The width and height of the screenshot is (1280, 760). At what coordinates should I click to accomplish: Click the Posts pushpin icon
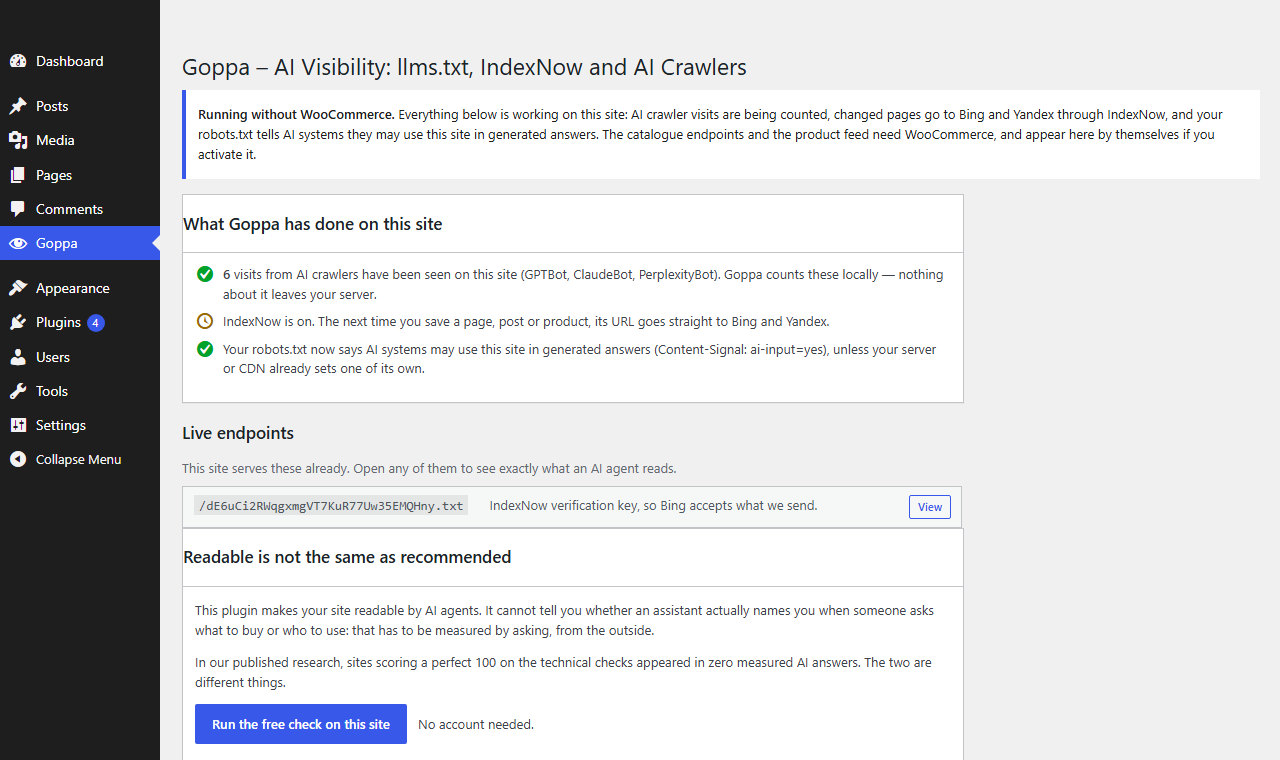click(18, 106)
